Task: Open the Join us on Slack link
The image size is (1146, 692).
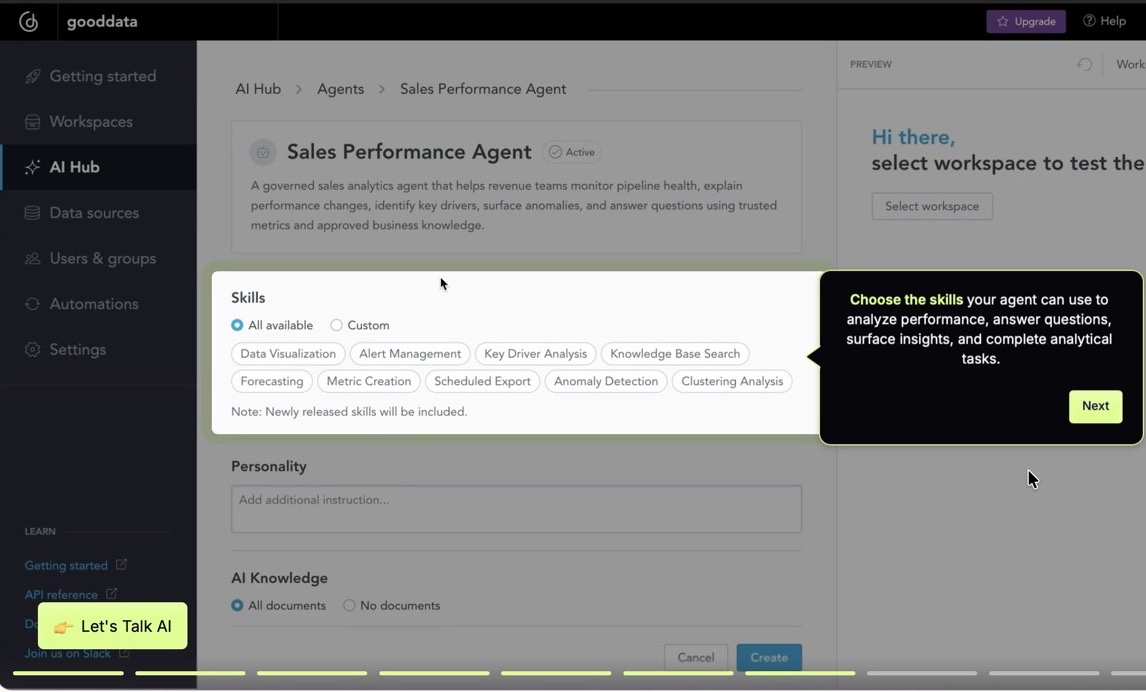Action: pyautogui.click(x=68, y=653)
